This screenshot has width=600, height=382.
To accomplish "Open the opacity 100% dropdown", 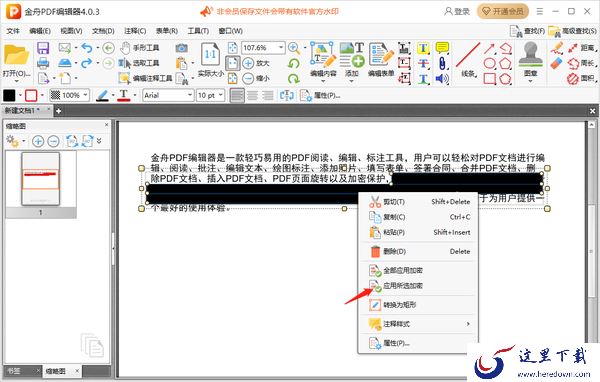I will (85, 95).
